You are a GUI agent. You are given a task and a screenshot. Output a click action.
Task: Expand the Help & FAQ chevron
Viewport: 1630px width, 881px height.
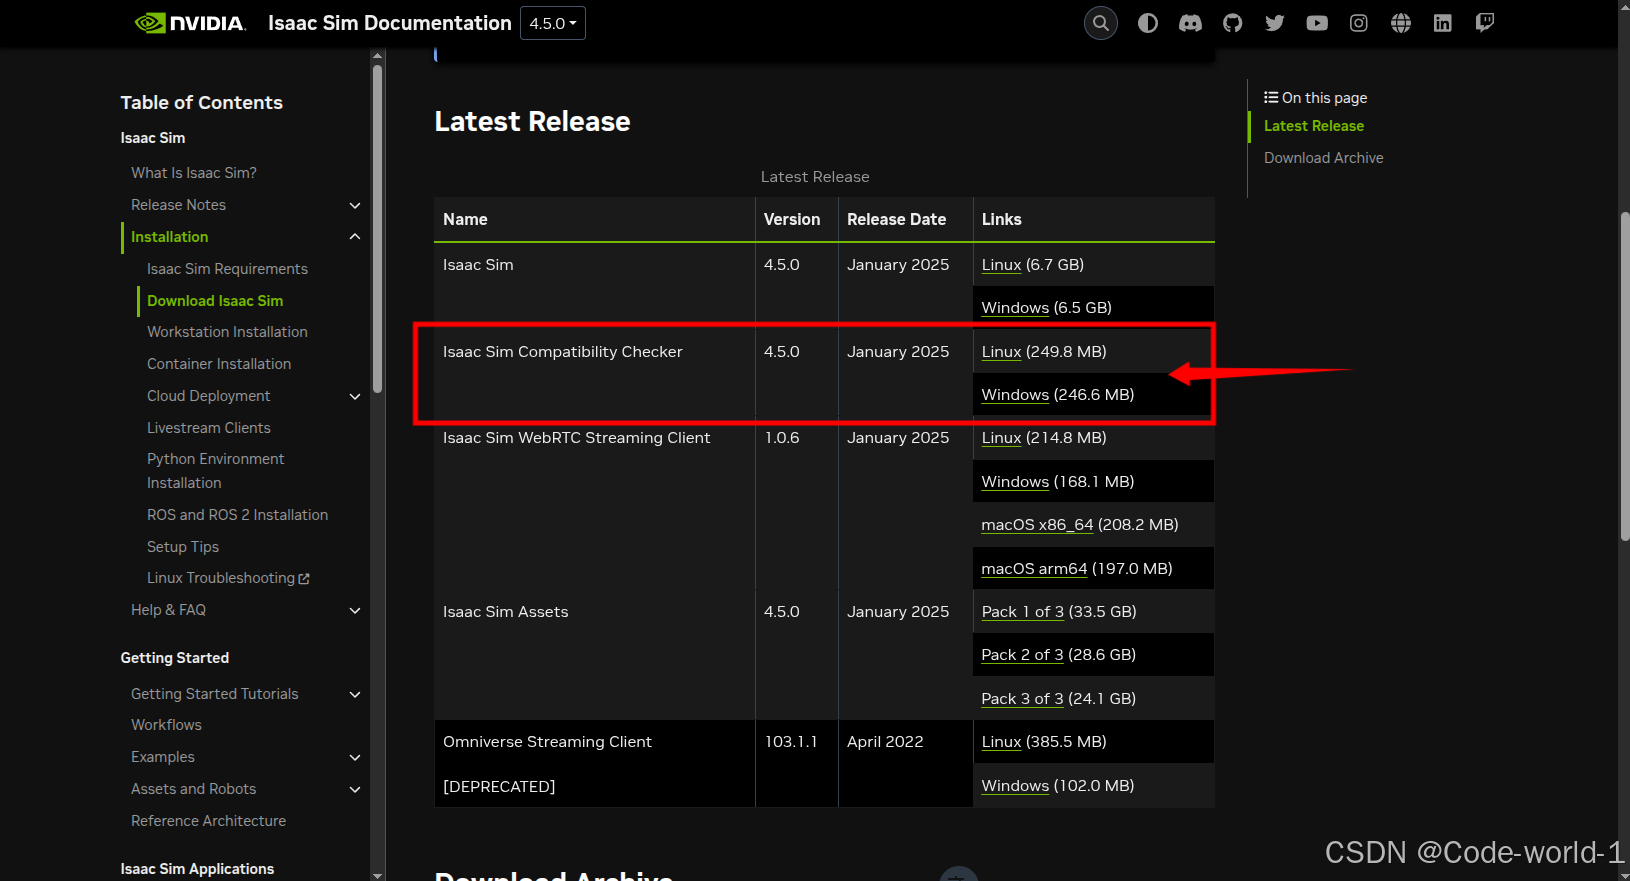click(x=355, y=610)
